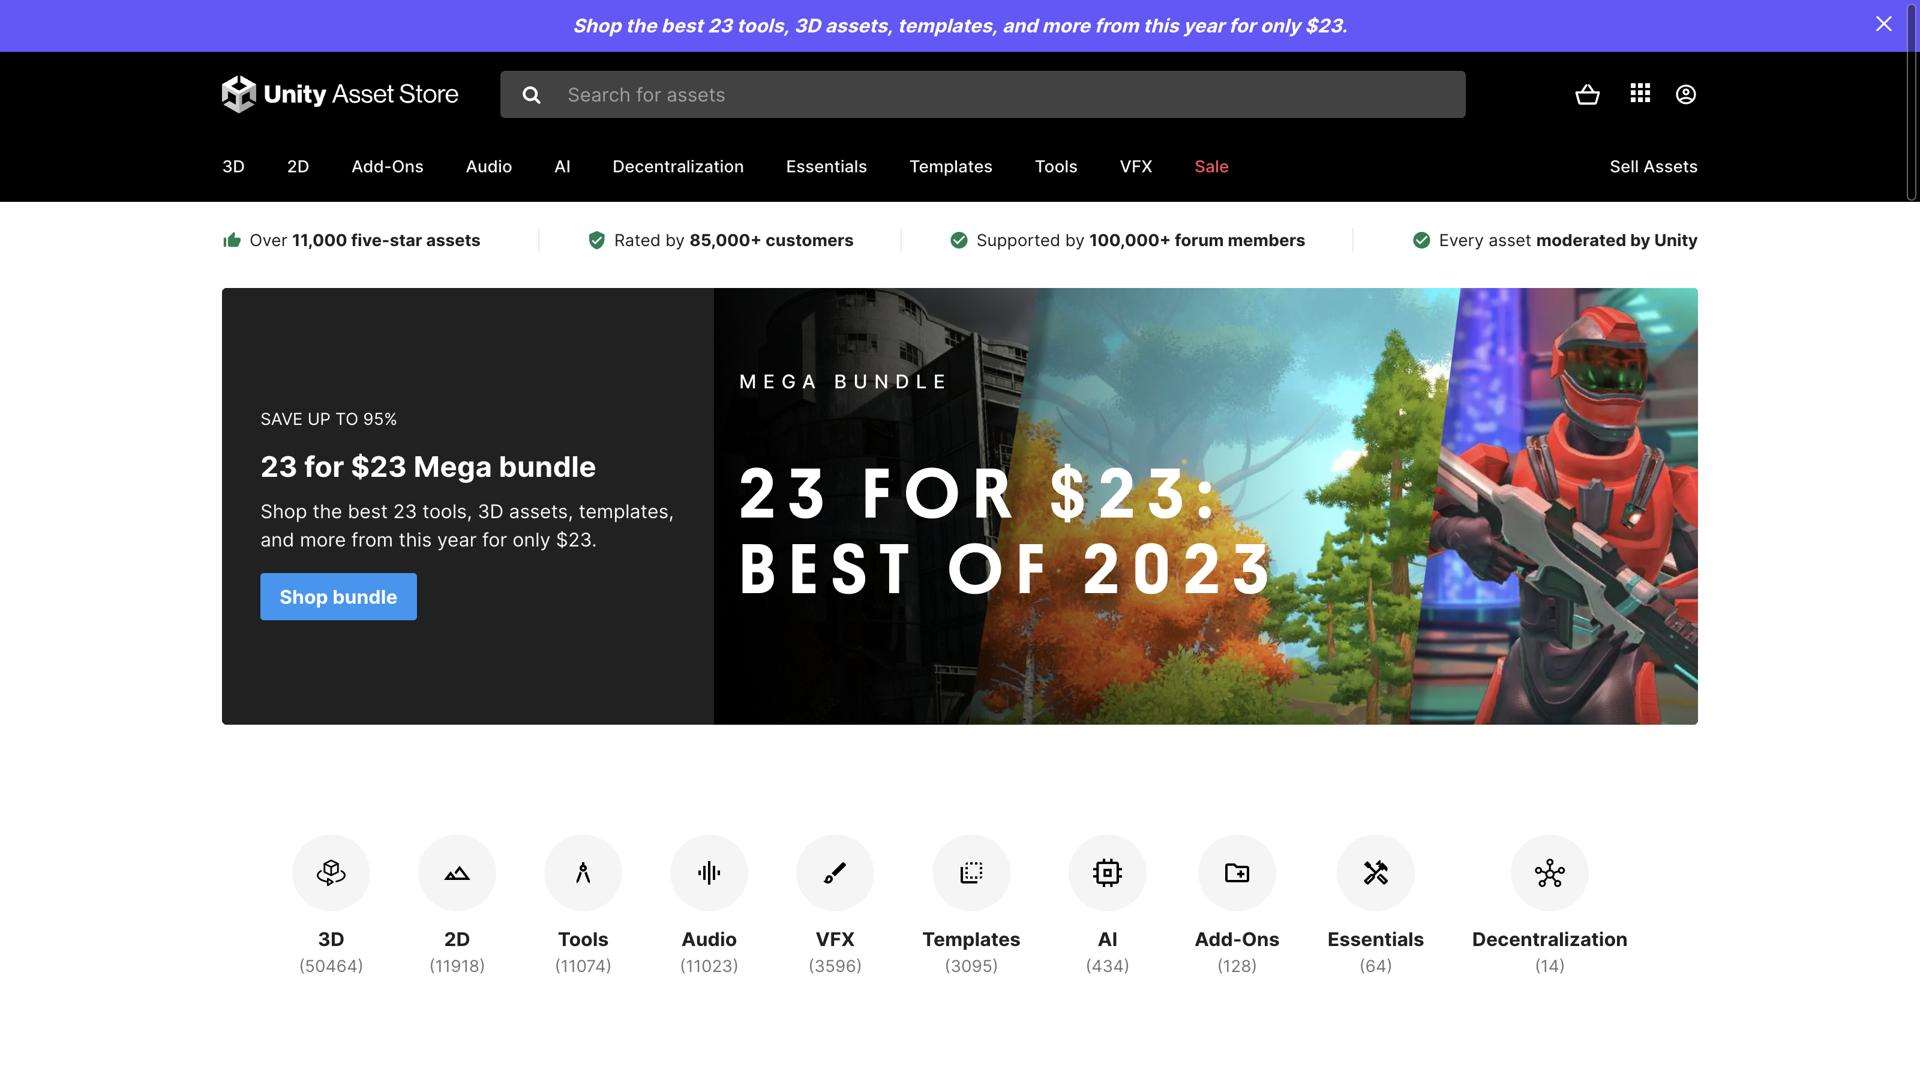Viewport: 1920px width, 1080px height.
Task: Select the Essentials crossed-tools icon
Action: click(1376, 872)
